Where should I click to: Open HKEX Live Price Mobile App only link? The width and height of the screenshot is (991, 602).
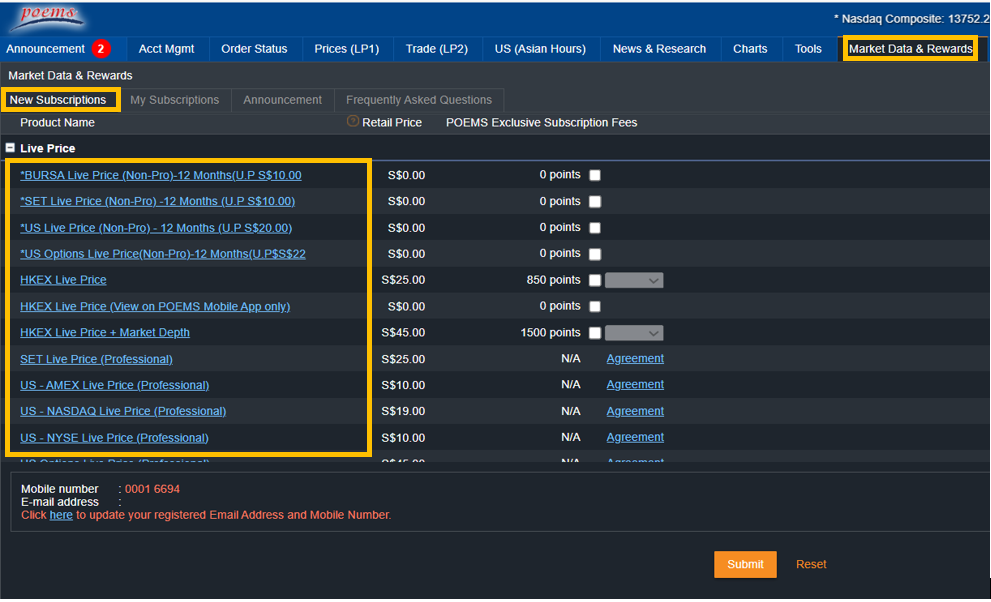click(155, 306)
